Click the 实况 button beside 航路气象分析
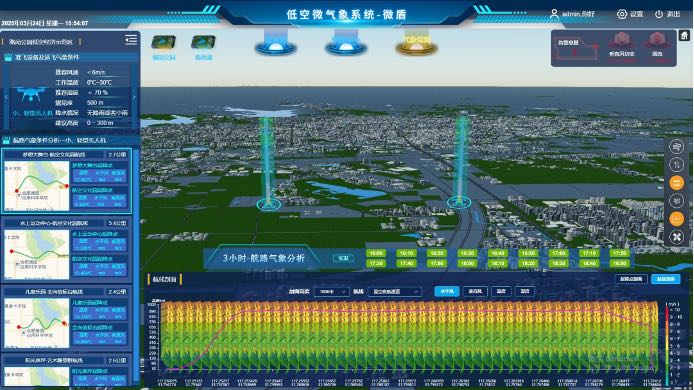Image resolution: width=694 pixels, height=390 pixels. coord(343,258)
